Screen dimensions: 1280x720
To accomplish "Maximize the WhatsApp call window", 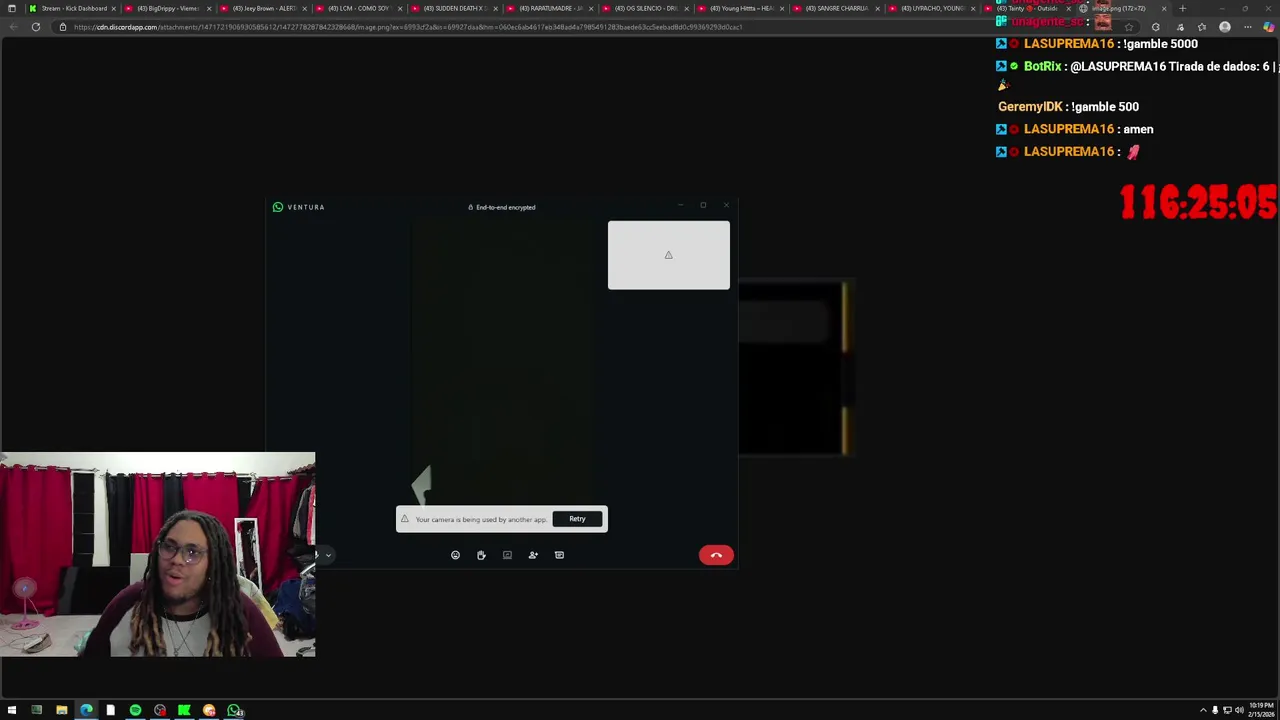I will (703, 205).
